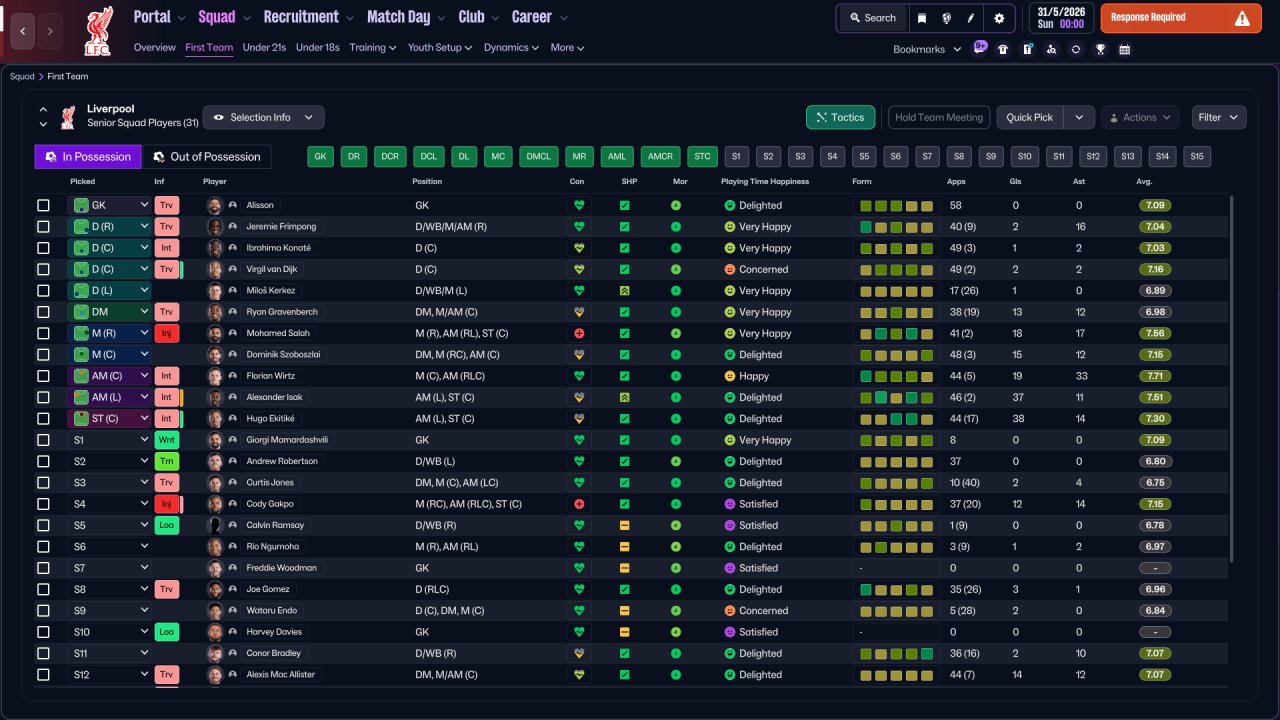Expand the Quick Pick dropdown arrow
This screenshot has height=720, width=1280.
coord(1078,117)
